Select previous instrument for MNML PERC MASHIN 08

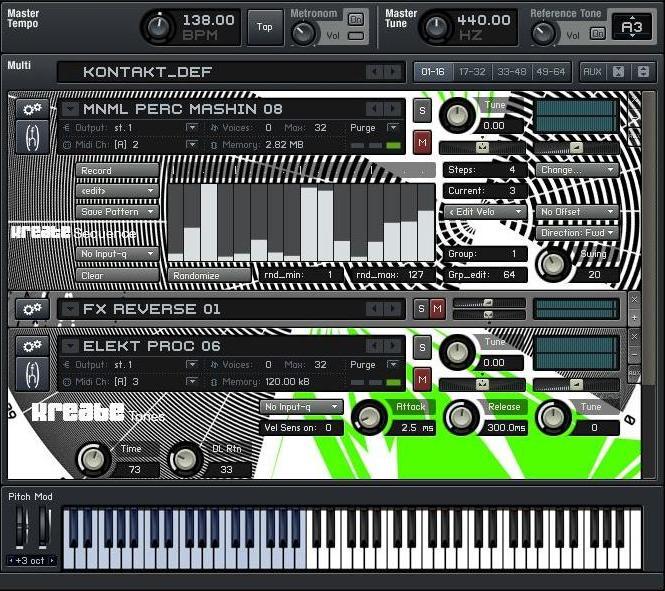pyautogui.click(x=374, y=109)
